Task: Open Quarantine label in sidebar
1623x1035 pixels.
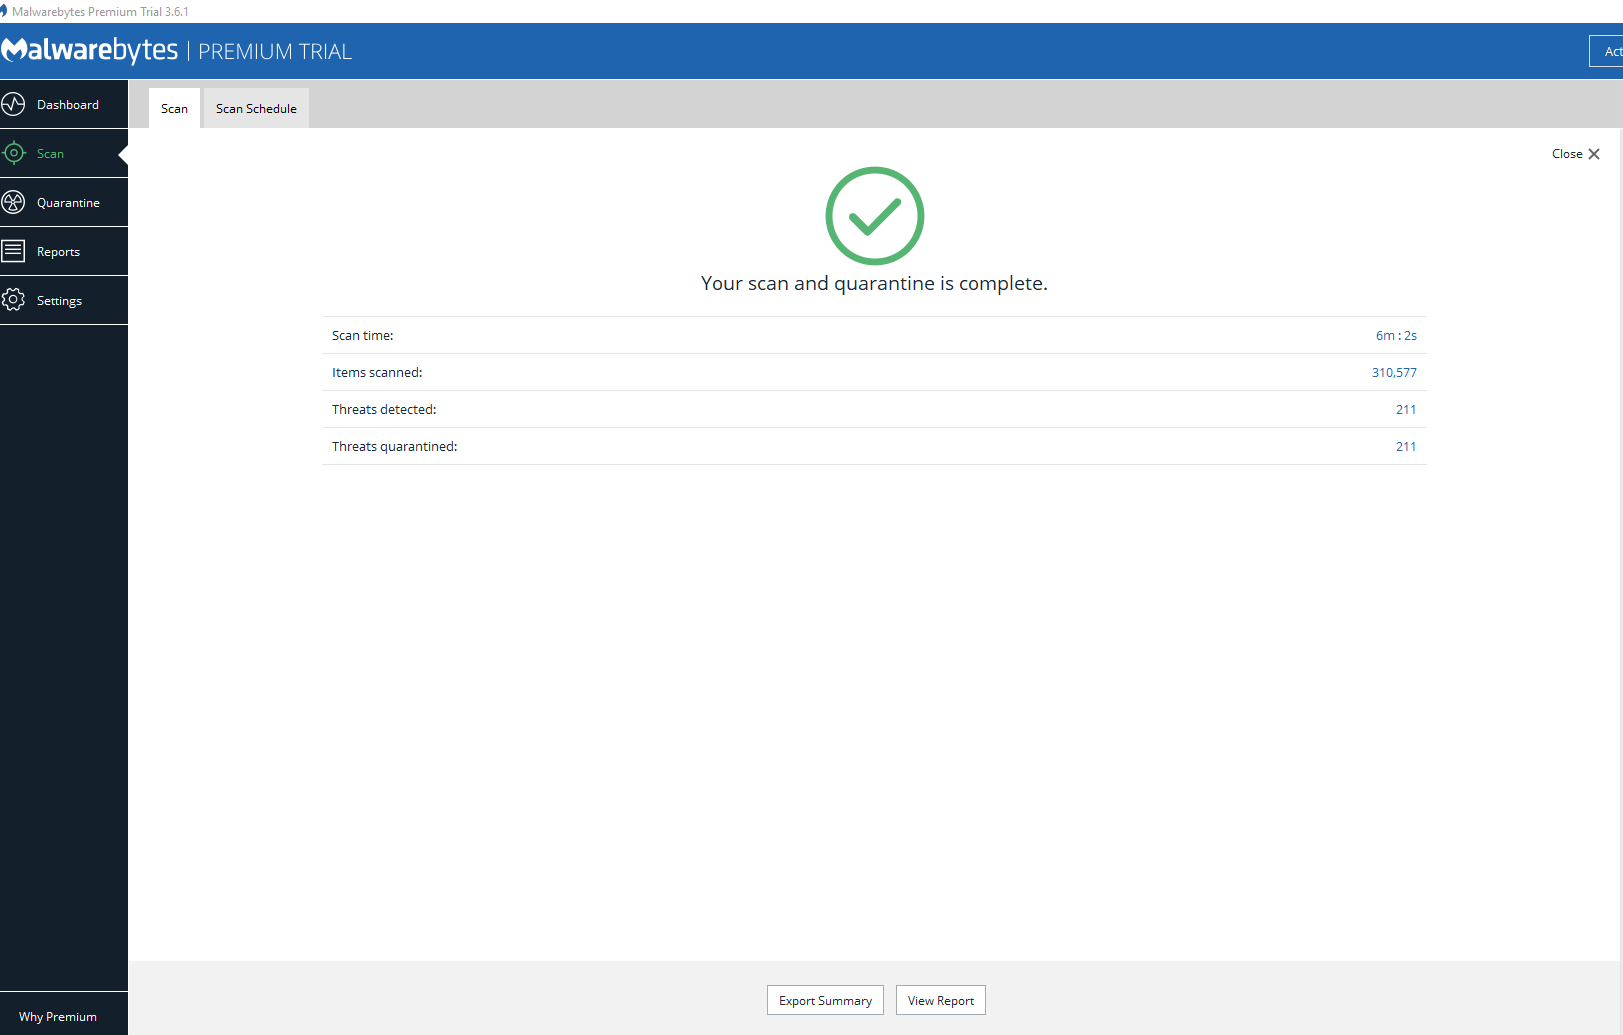Action: pos(68,203)
